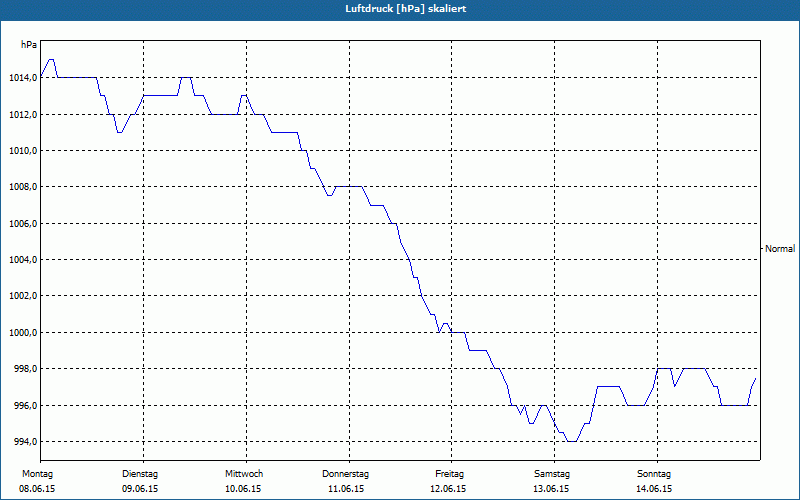Click the 'Normal' marker label on right
800x500 pixels.
click(x=779, y=248)
